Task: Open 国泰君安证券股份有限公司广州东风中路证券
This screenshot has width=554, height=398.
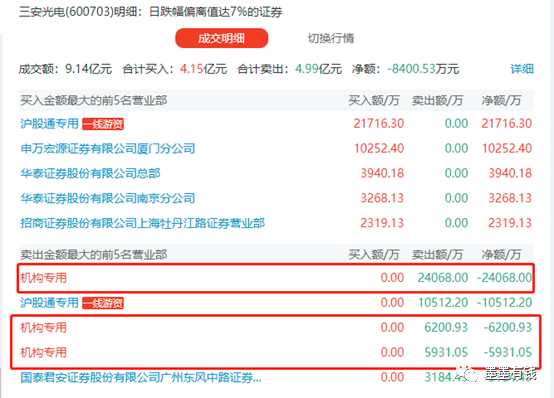Action: tap(141, 377)
